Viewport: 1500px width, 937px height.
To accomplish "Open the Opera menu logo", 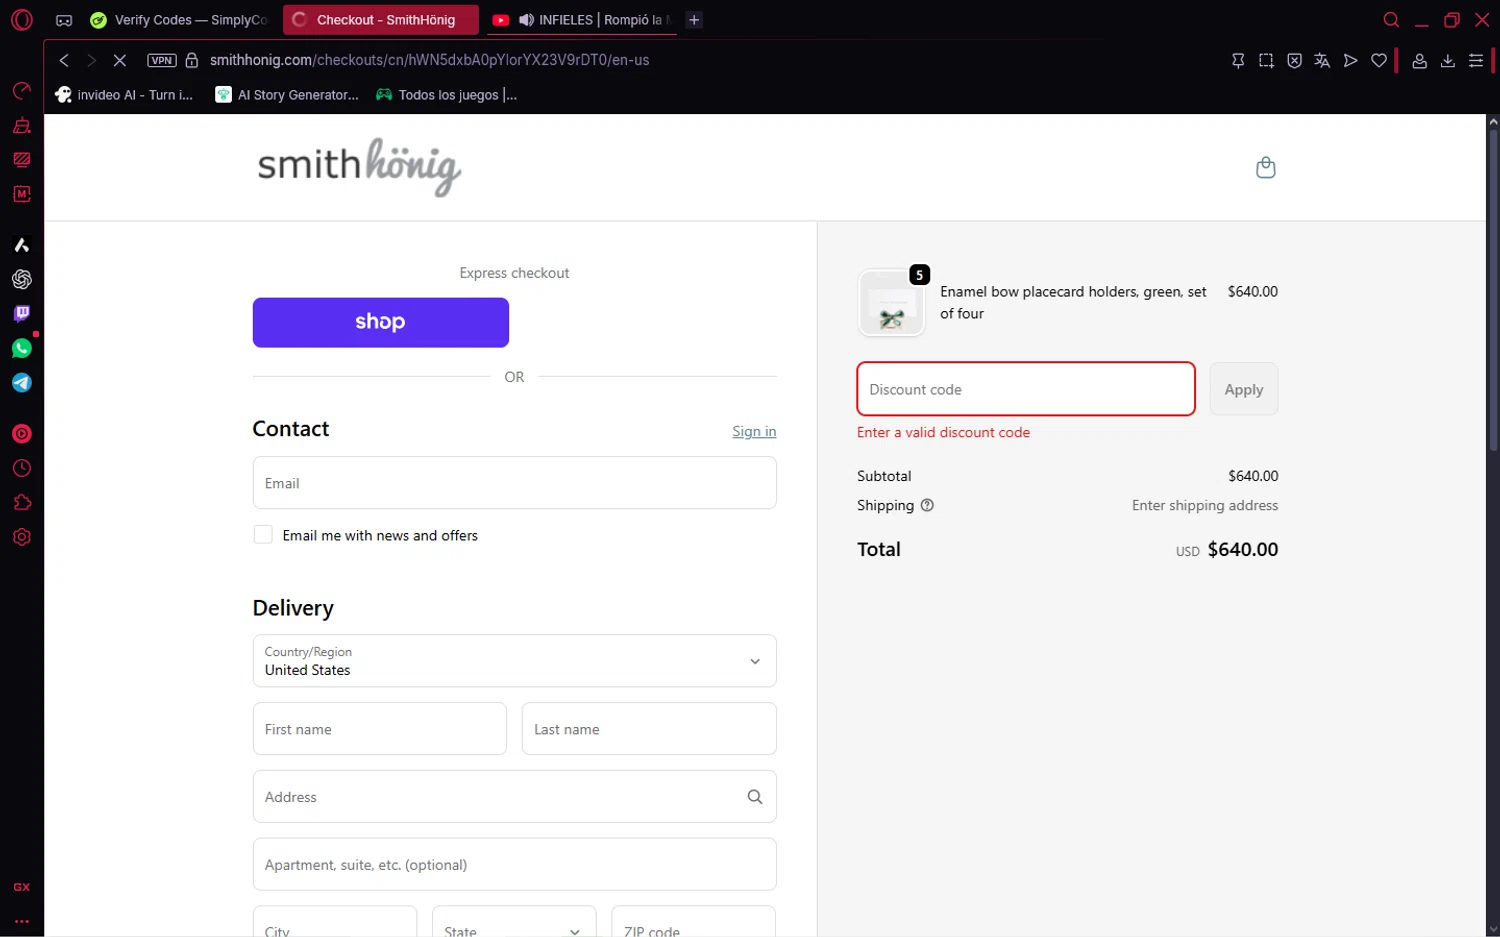I will (21, 19).
